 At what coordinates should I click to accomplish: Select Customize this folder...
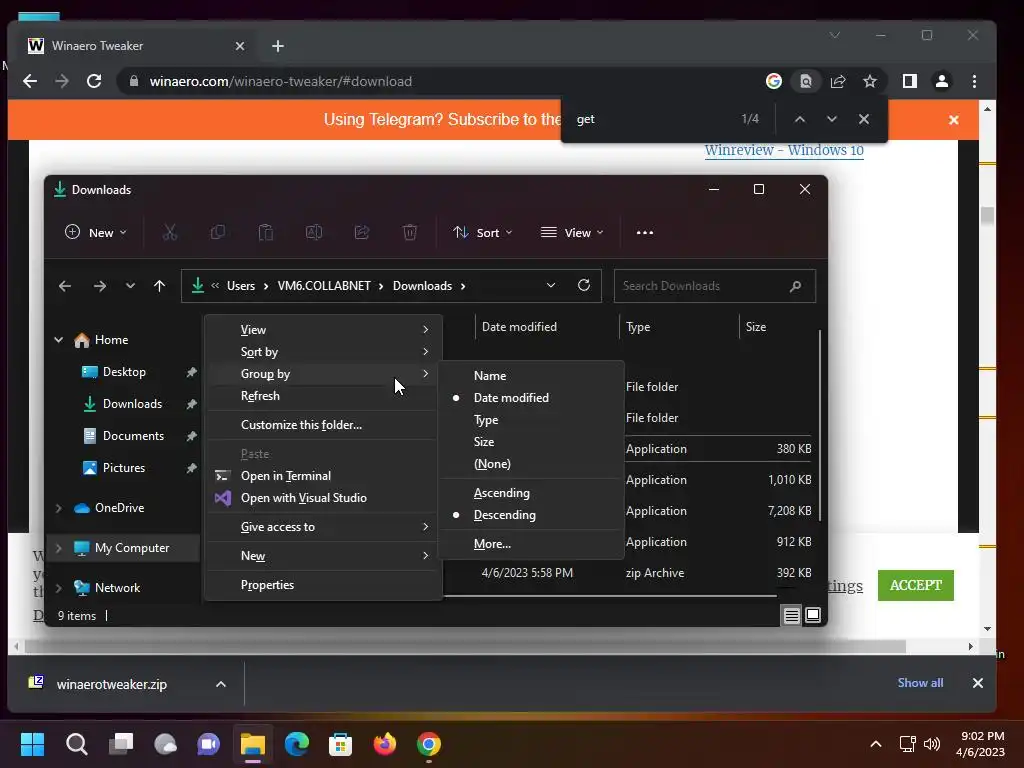[x=323, y=425]
